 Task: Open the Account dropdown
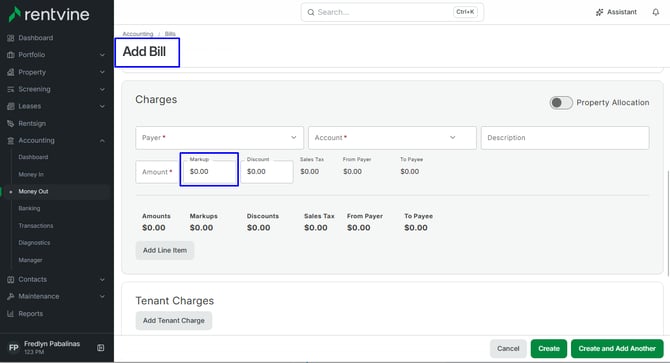pyautogui.click(x=392, y=138)
